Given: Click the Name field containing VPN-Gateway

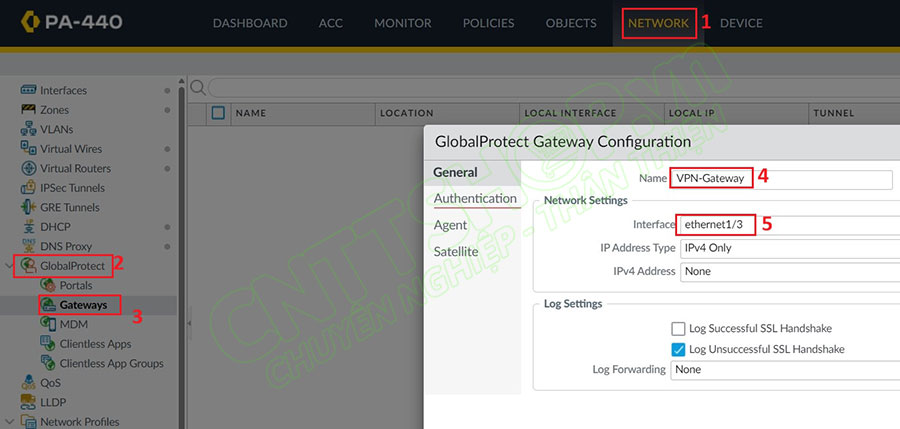Looking at the screenshot, I should pos(781,179).
